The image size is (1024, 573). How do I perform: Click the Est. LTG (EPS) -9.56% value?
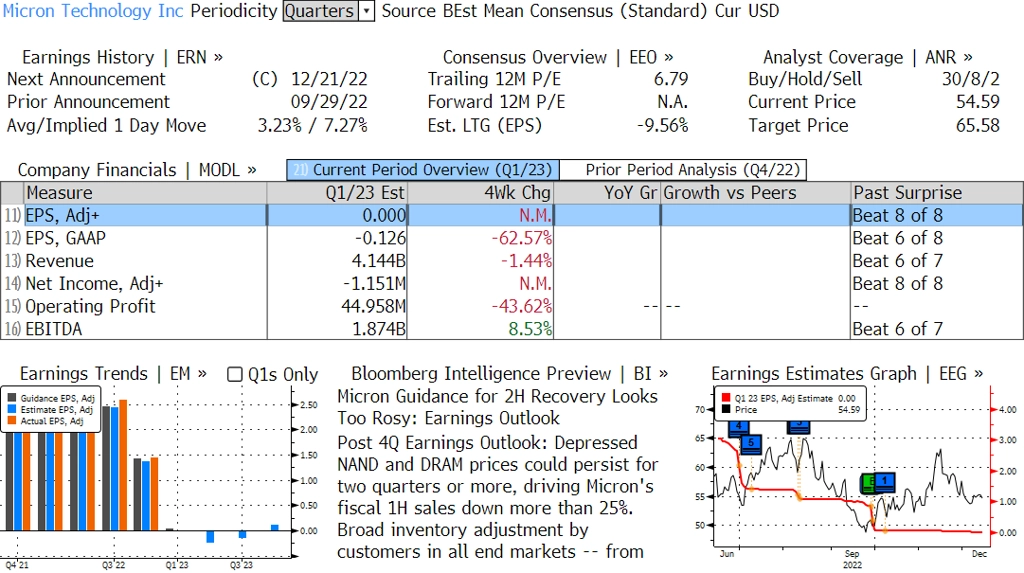click(662, 125)
